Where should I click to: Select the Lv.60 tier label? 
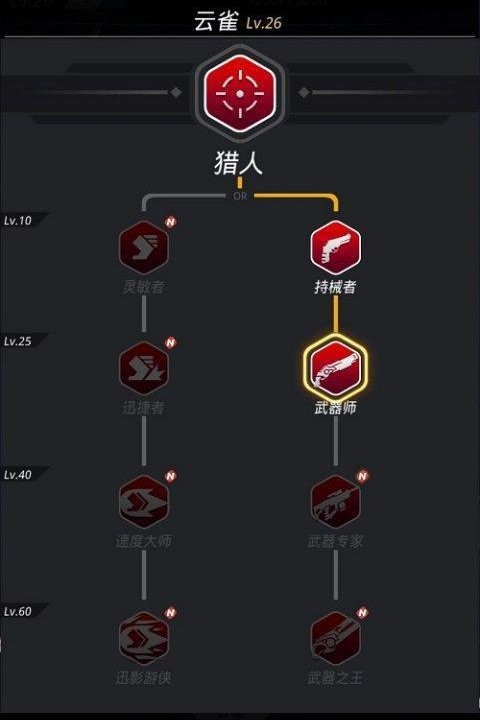(x=18, y=611)
